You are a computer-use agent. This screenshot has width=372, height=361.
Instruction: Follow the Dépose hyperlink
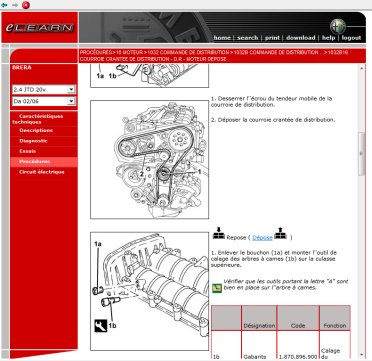coord(262,238)
